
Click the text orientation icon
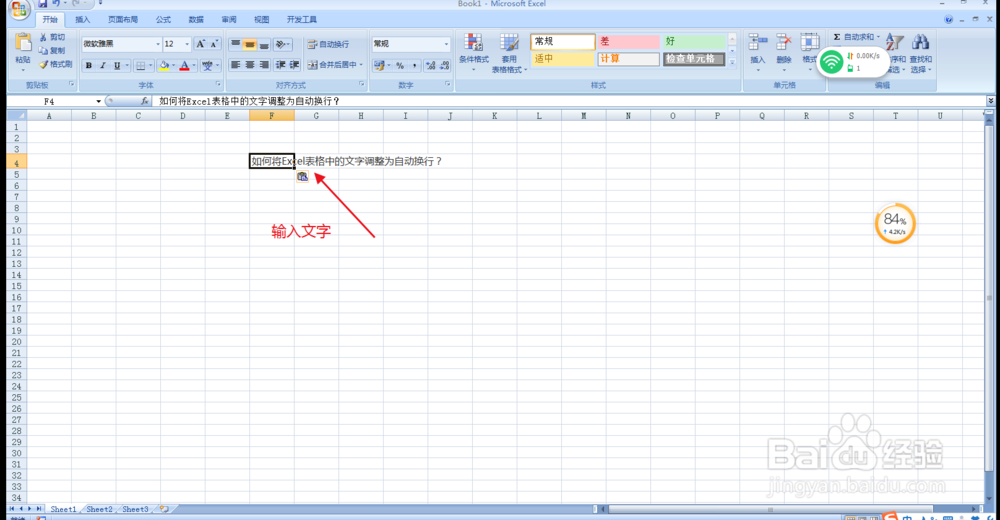click(280, 44)
